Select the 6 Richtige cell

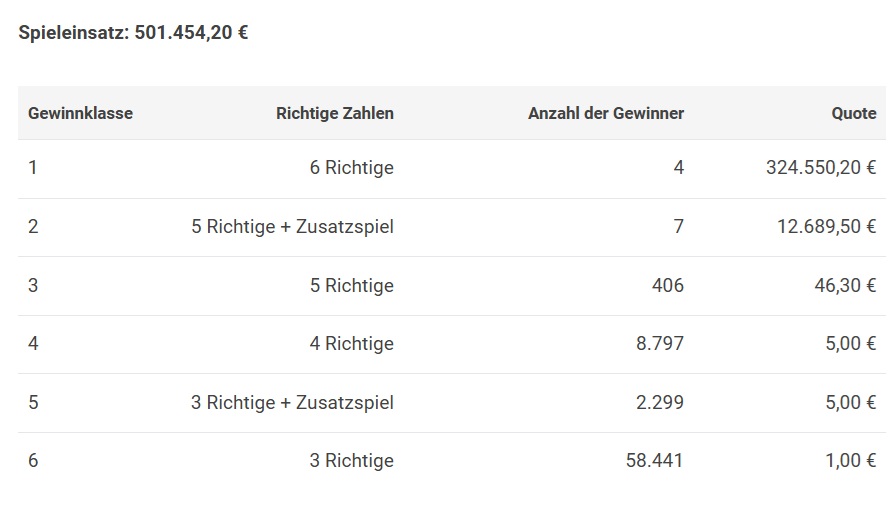351,168
